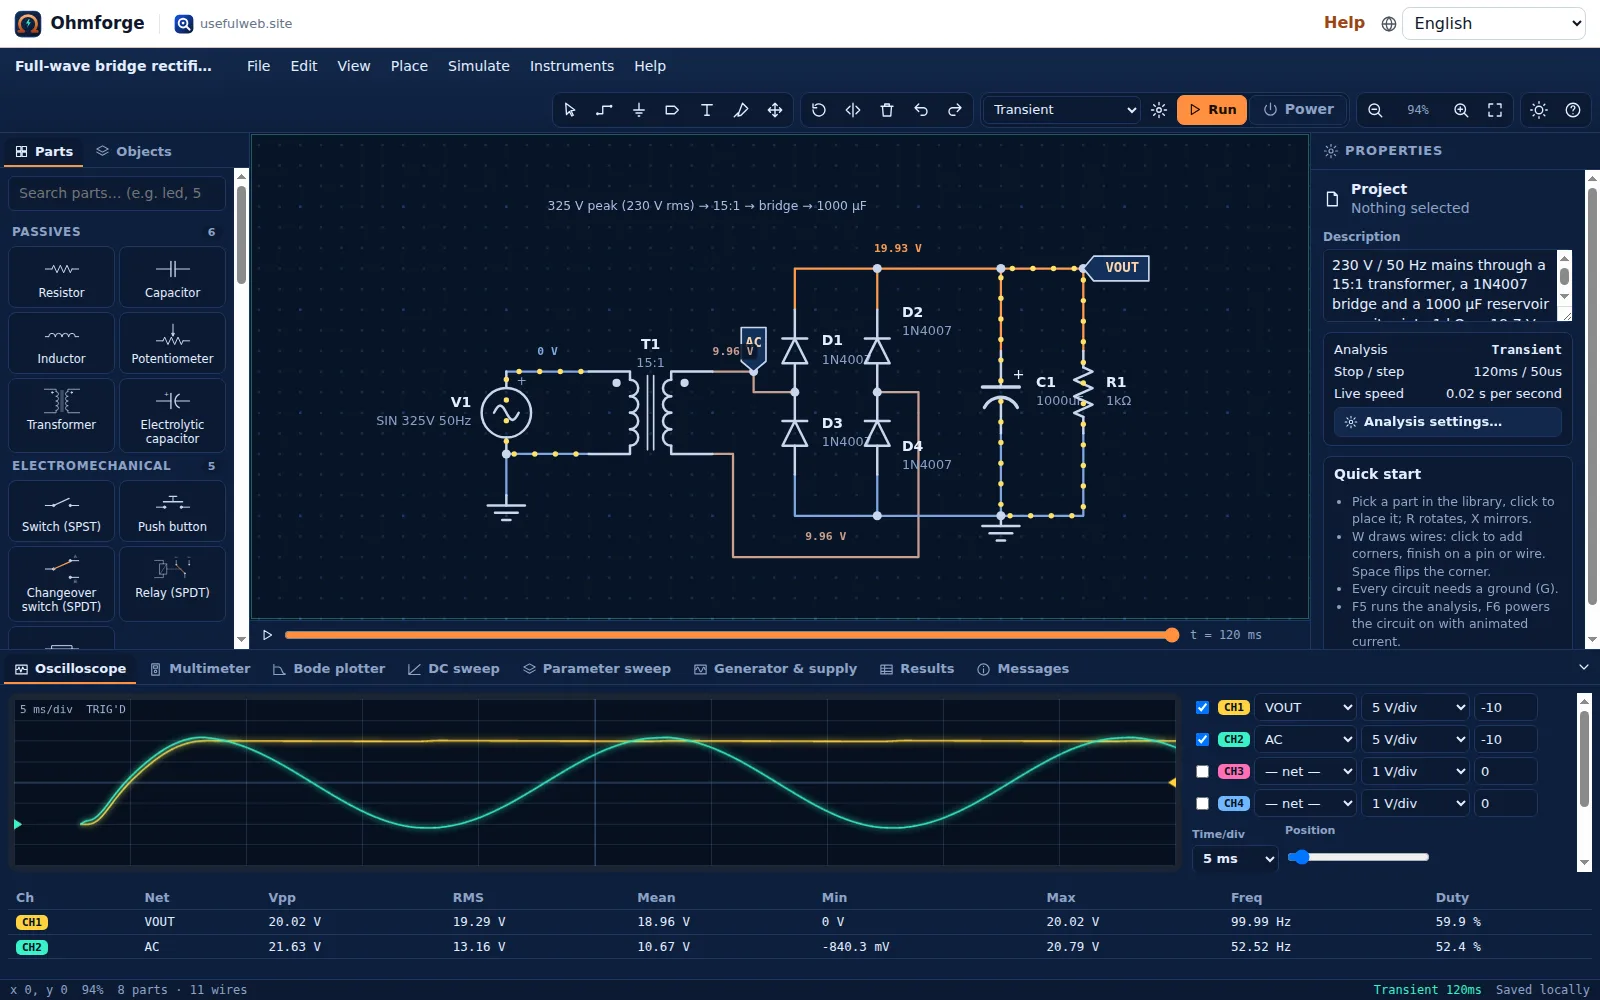Open CH2 volts per division dropdown

click(1416, 739)
